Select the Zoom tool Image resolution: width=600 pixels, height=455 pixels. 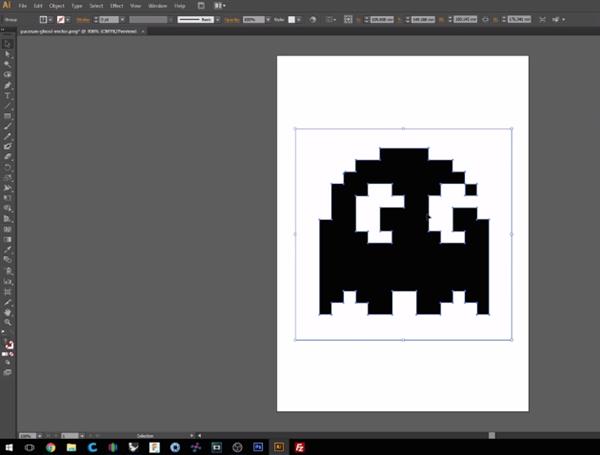pos(7,322)
